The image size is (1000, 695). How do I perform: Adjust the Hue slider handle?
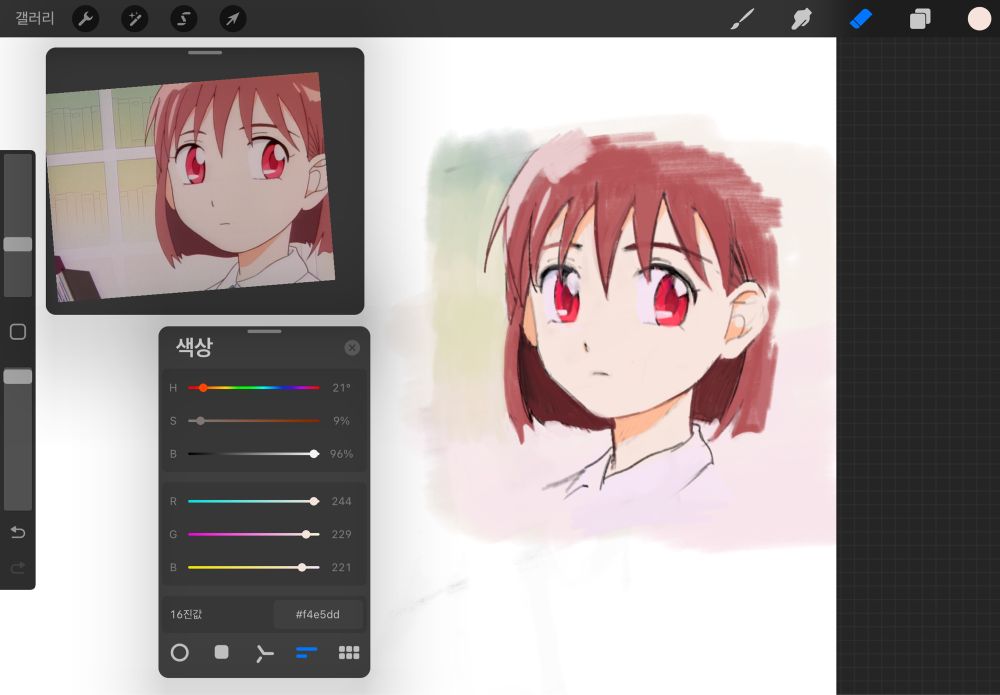pos(205,387)
